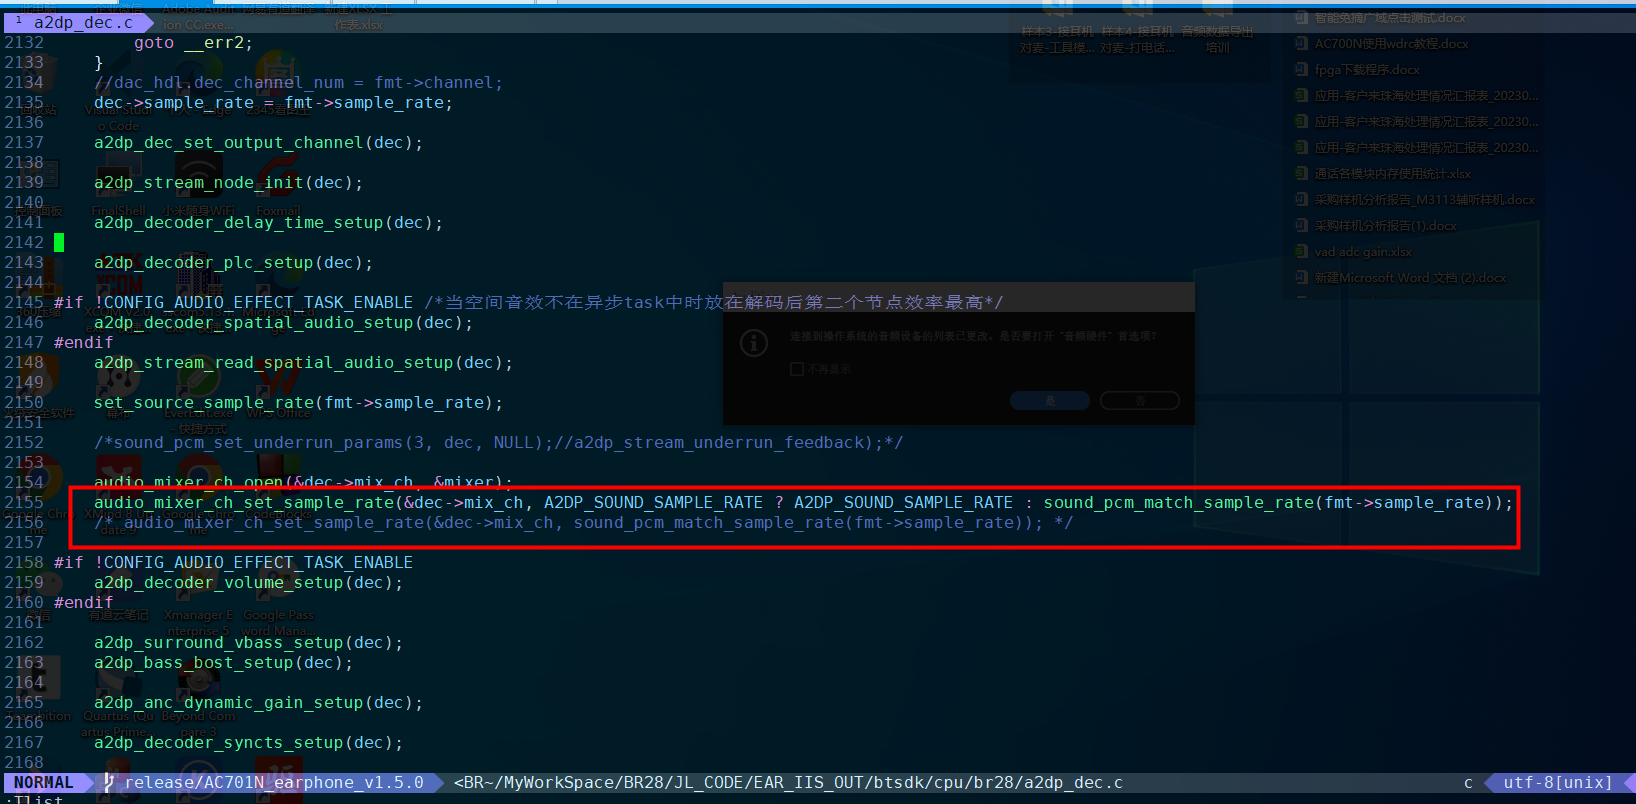Image resolution: width=1636 pixels, height=804 pixels.
Task: Click a2dp_decoder_delay_time_setup(dec) line
Action: tap(268, 223)
